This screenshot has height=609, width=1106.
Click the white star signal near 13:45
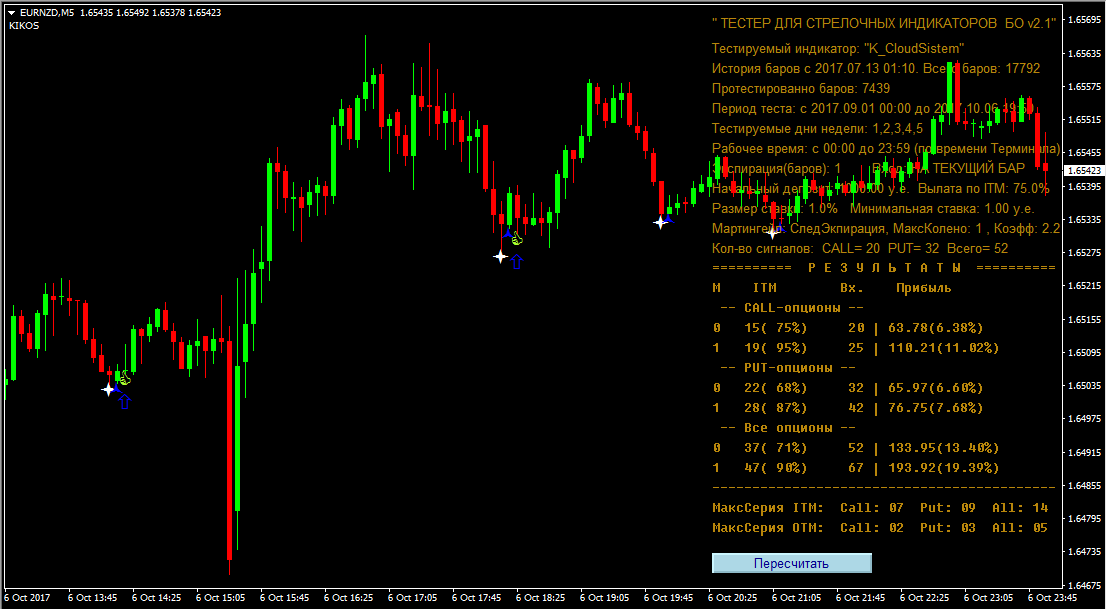109,389
